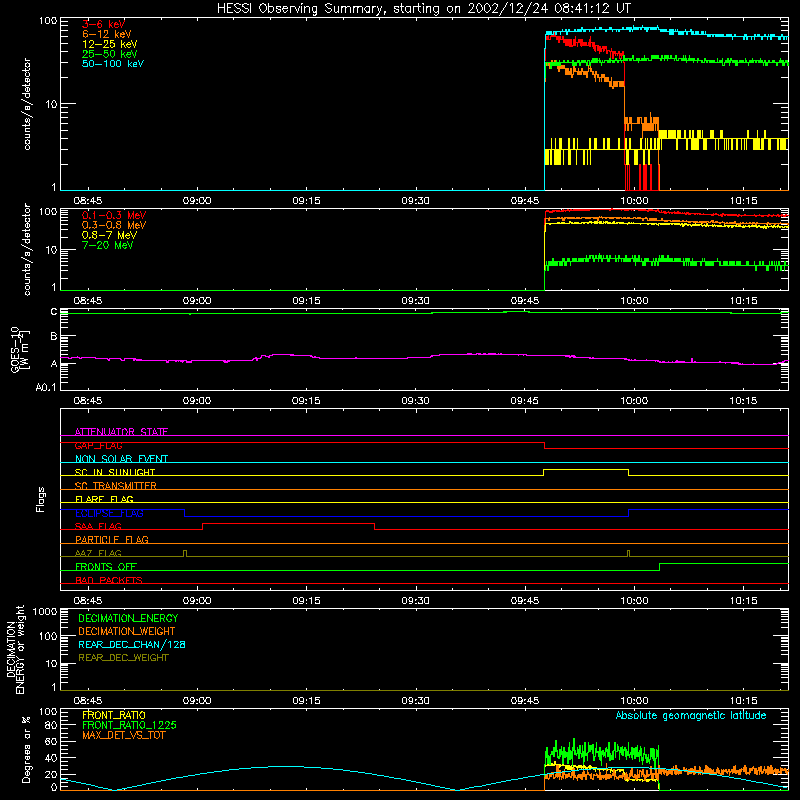The width and height of the screenshot is (800, 800).
Task: Click the Absolute geomagnetic latitude label
Action: (691, 715)
